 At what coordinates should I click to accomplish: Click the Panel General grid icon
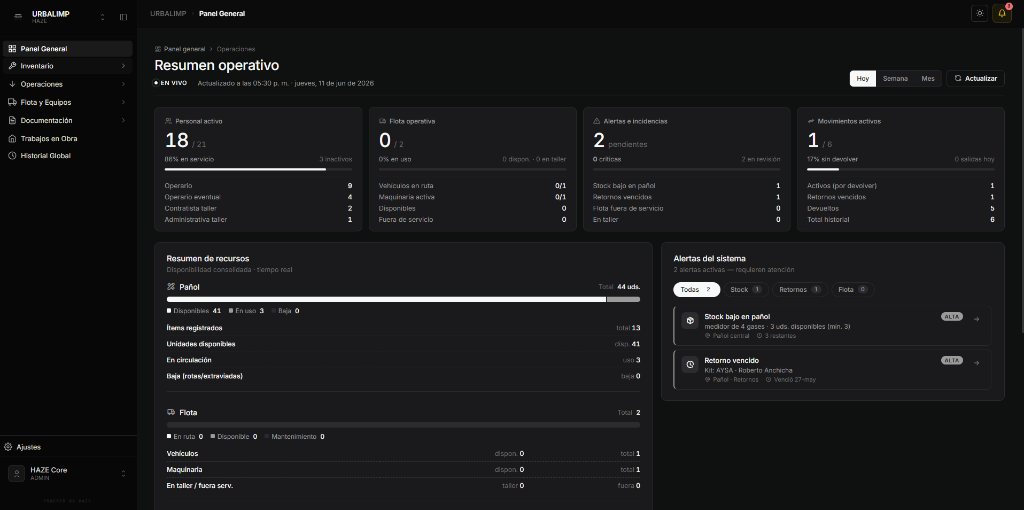[12, 49]
